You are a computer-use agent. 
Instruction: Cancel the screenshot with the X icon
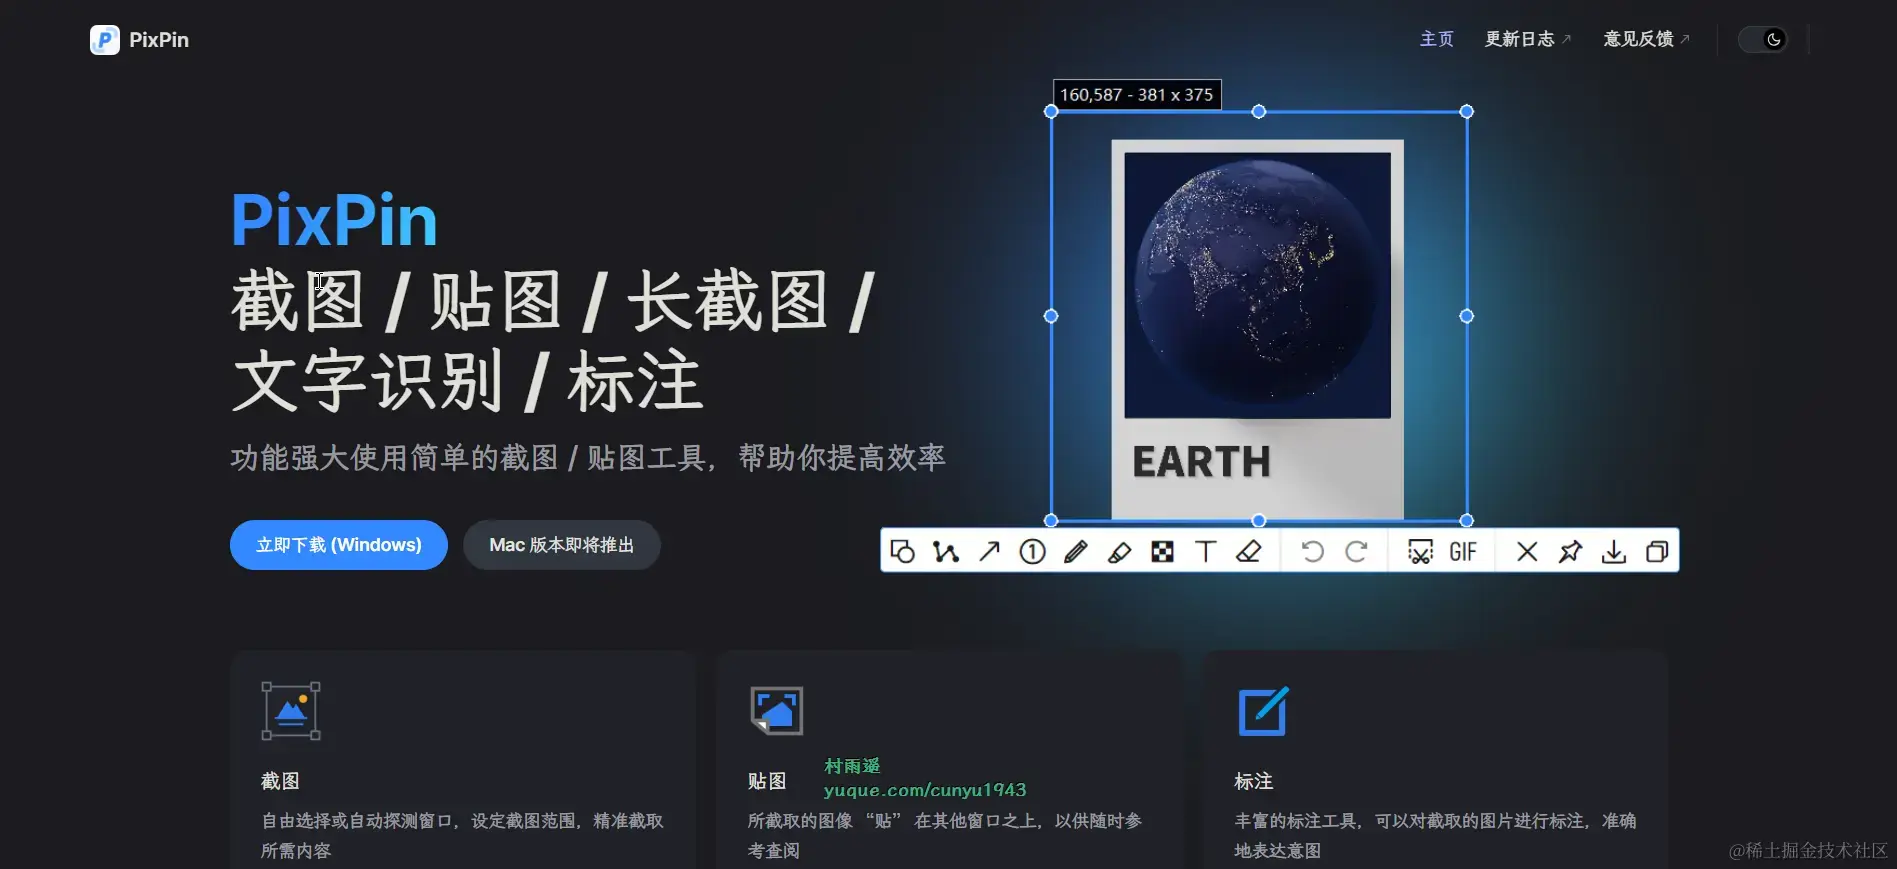click(1527, 551)
